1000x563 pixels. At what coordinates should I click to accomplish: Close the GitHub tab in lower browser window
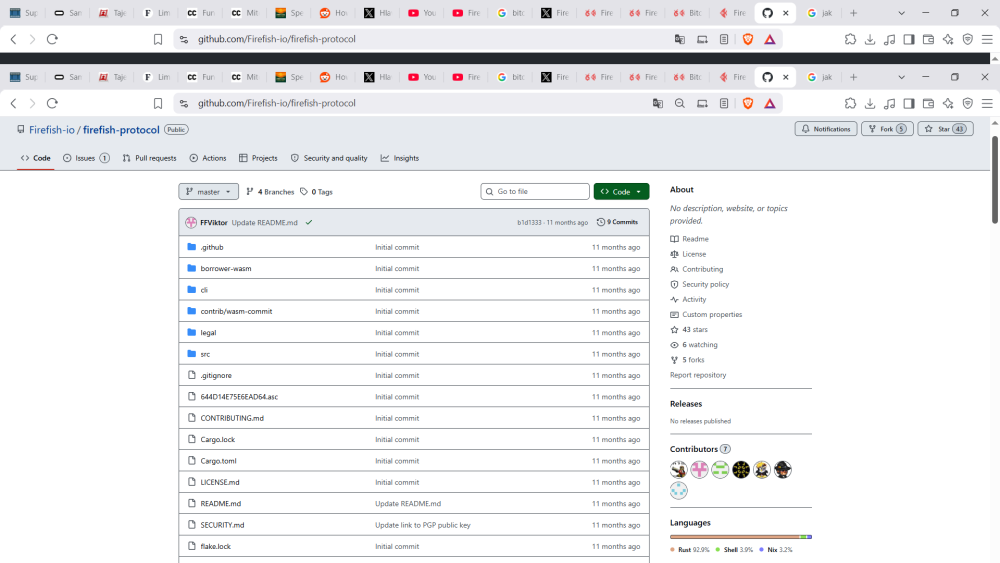(786, 77)
